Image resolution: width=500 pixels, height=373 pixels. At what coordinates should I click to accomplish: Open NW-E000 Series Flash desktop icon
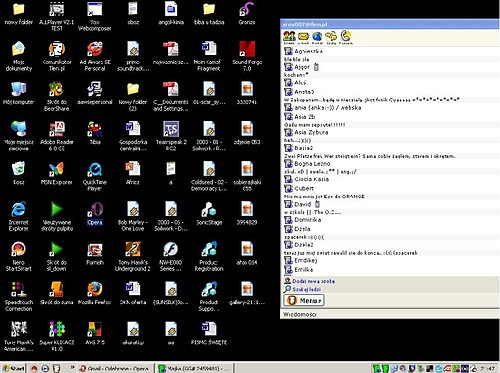[171, 256]
